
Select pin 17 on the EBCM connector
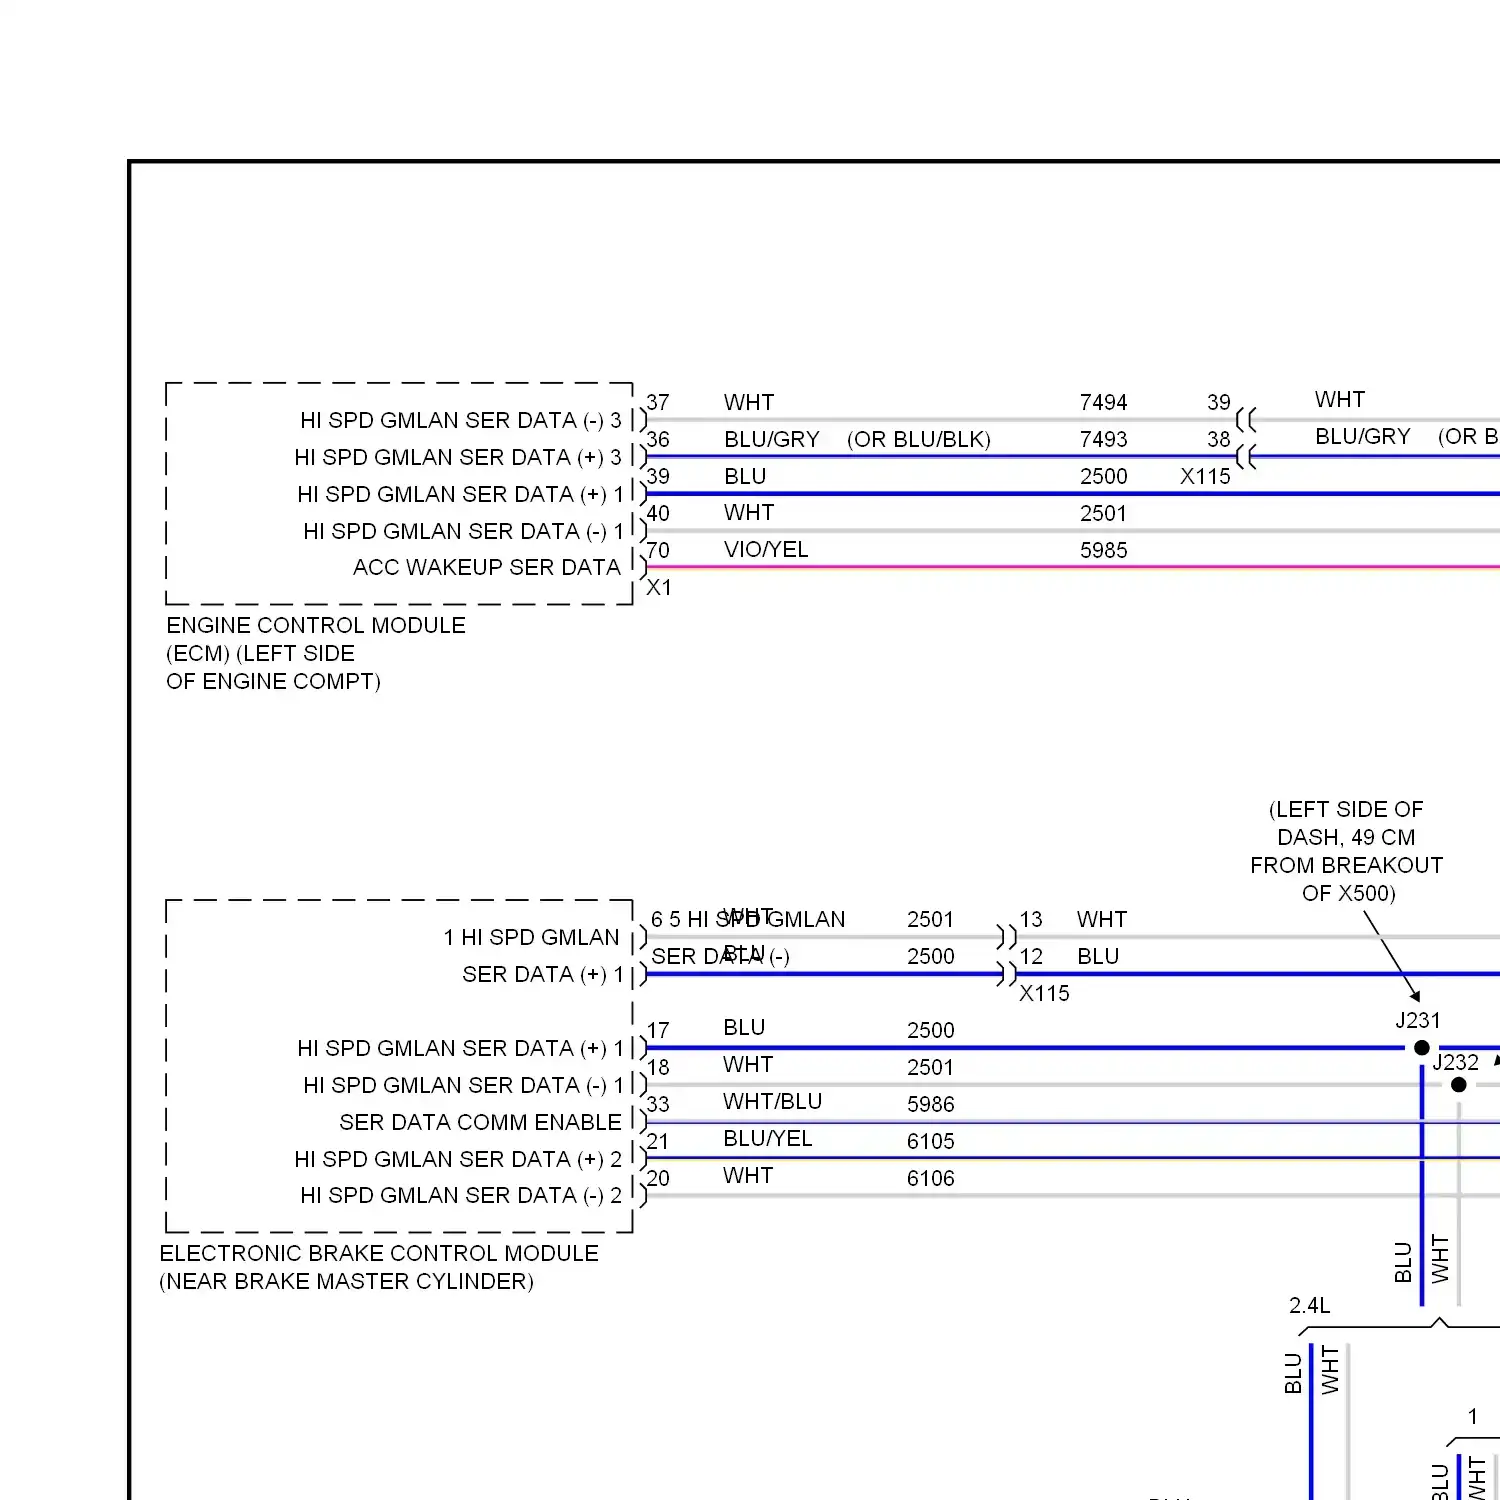tap(659, 1030)
